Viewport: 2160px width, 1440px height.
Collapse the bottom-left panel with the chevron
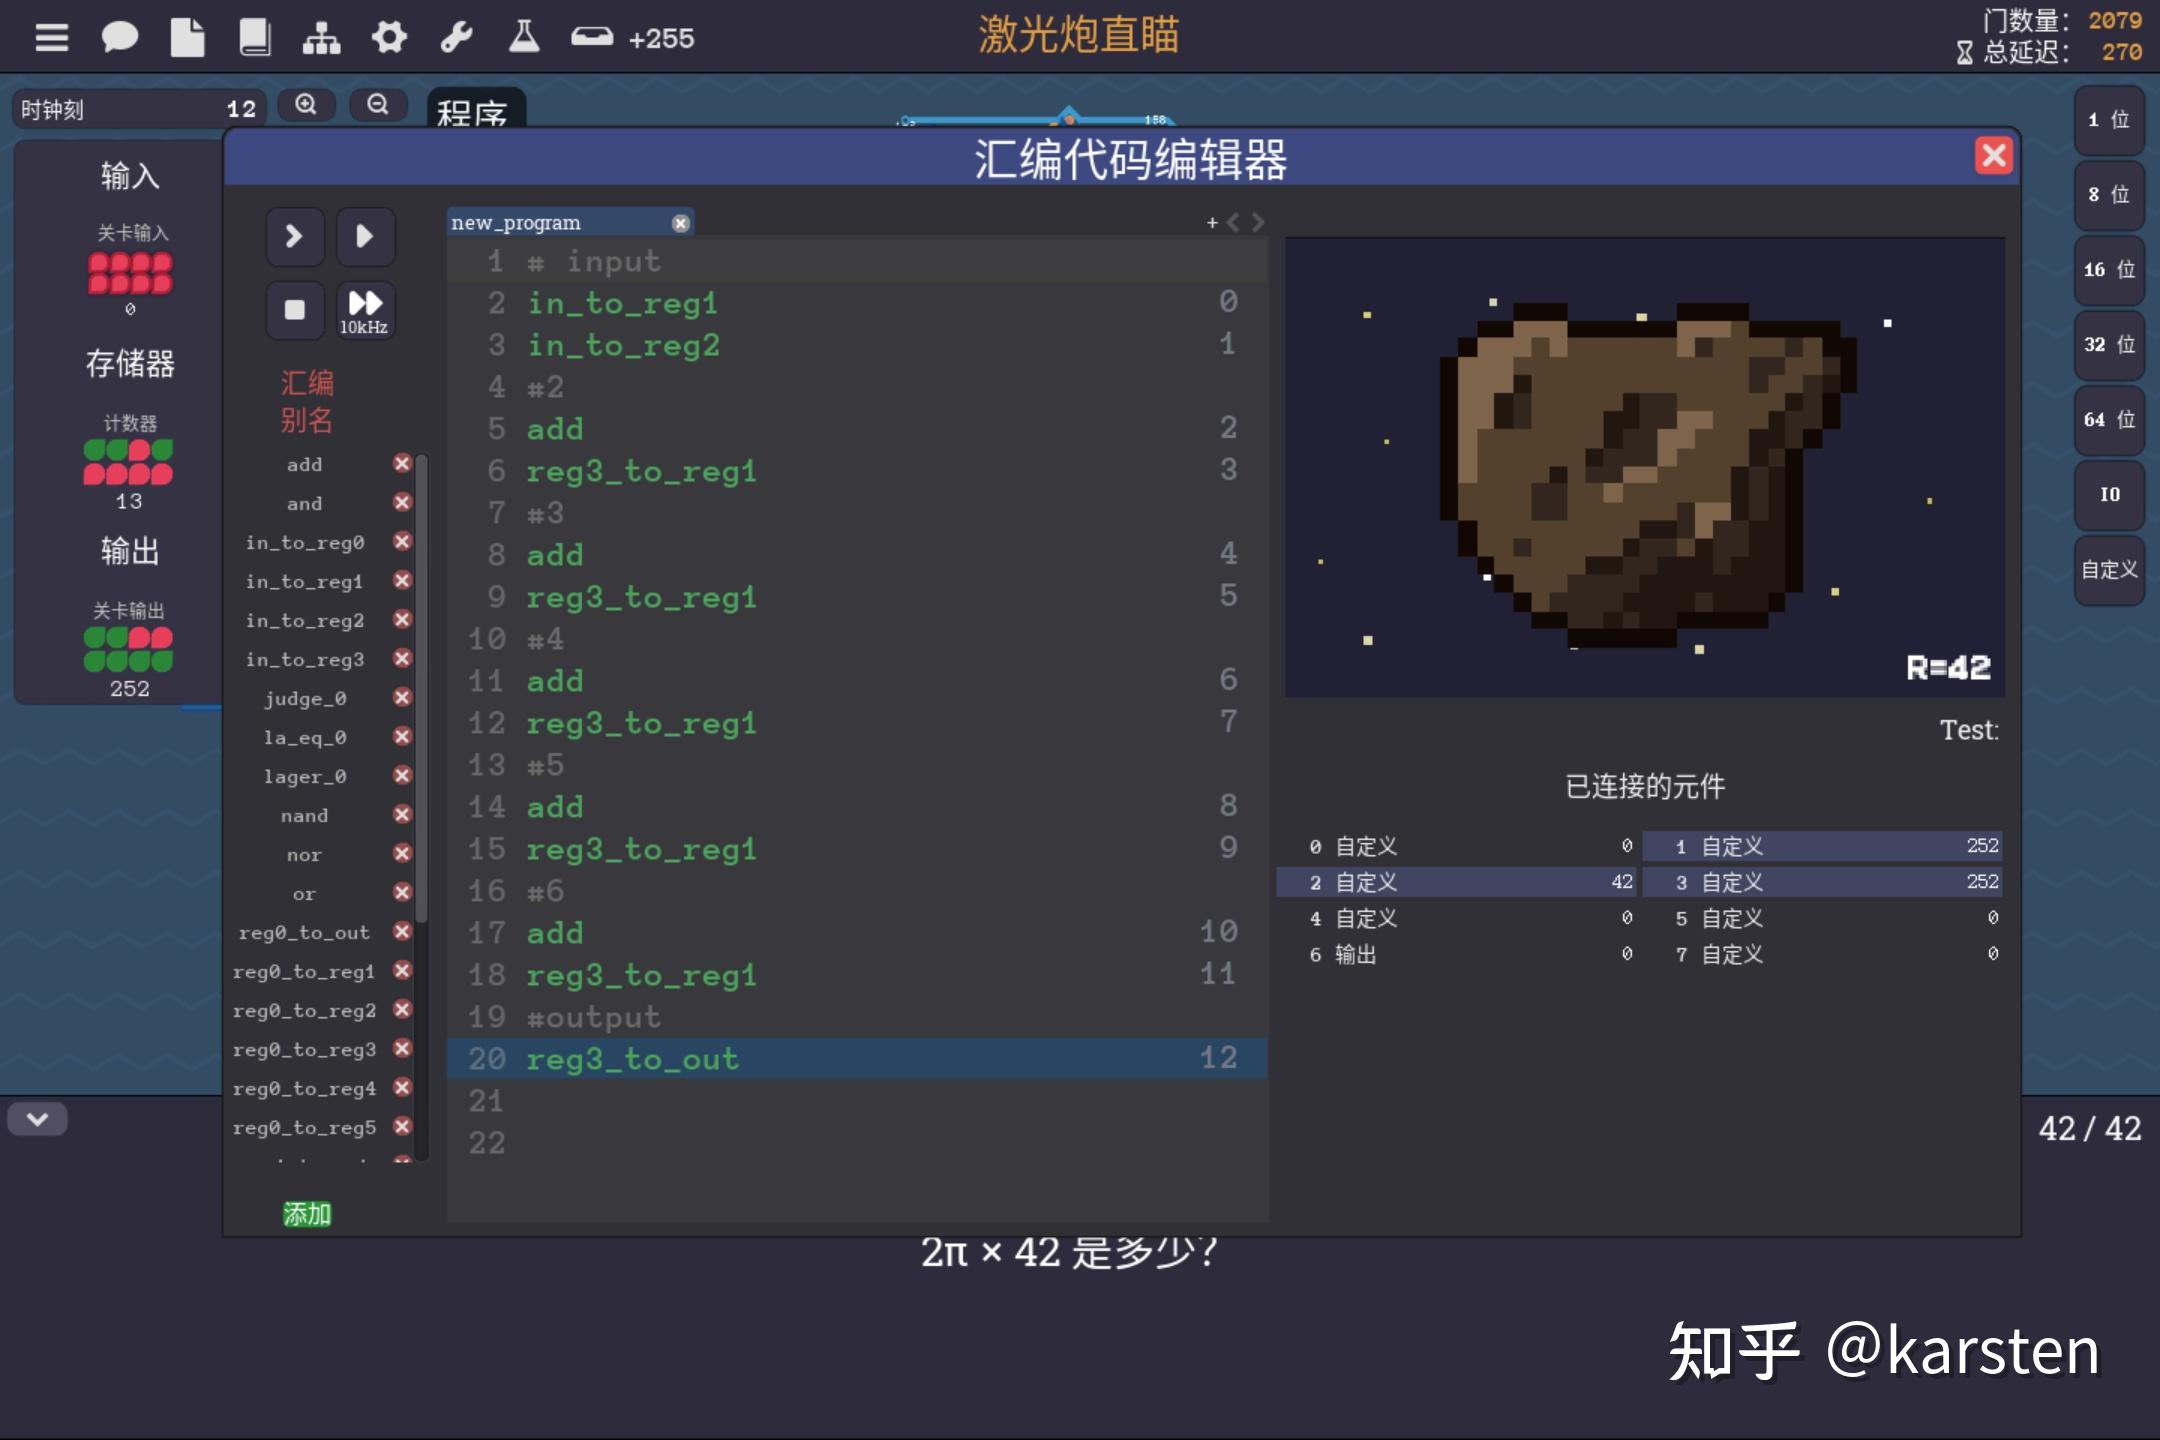click(x=38, y=1119)
